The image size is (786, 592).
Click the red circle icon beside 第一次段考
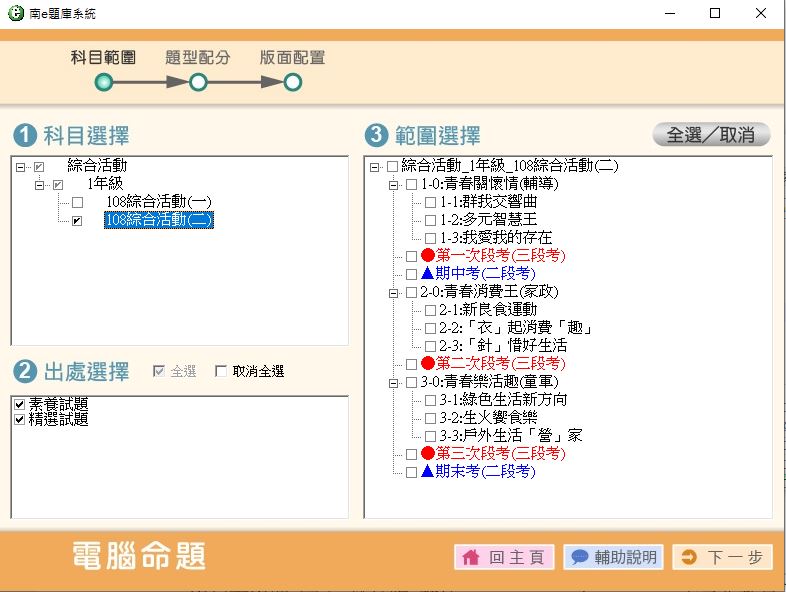428,256
